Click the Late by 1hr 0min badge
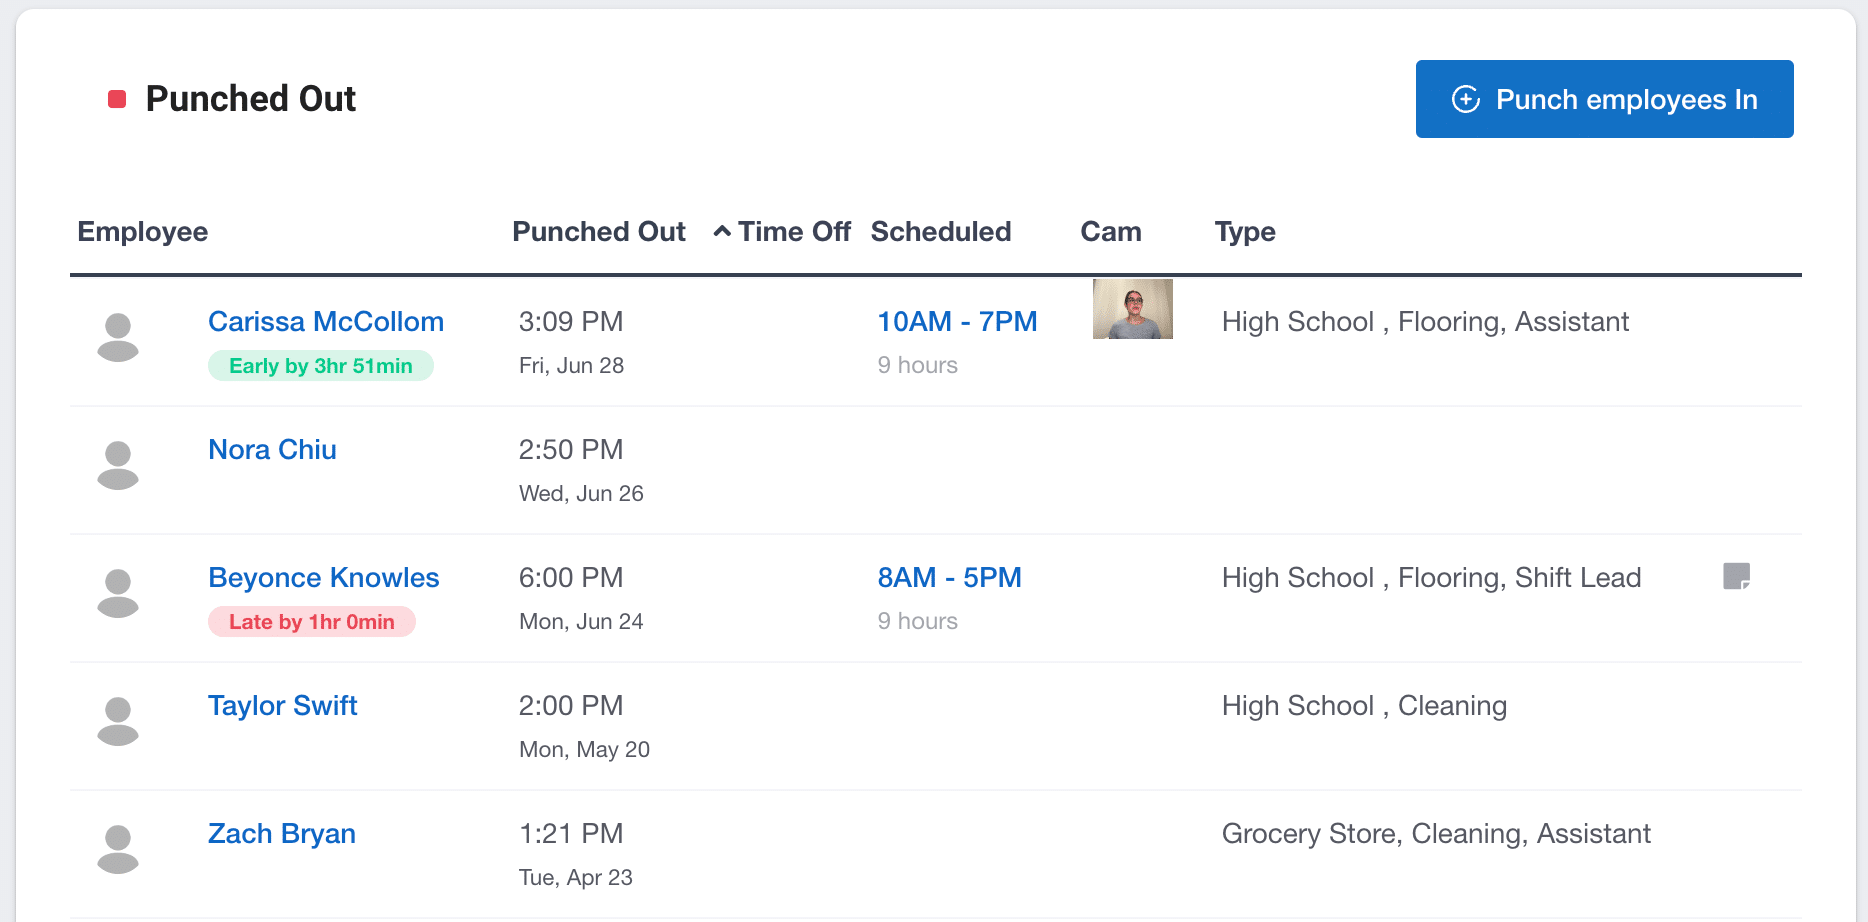The image size is (1868, 922). [311, 622]
